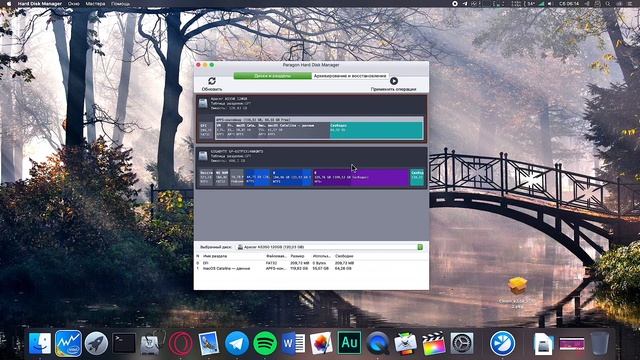The height and width of the screenshot is (360, 640).
Task: Select the macOS Catalina — Данные table row
Action: (x=311, y=269)
